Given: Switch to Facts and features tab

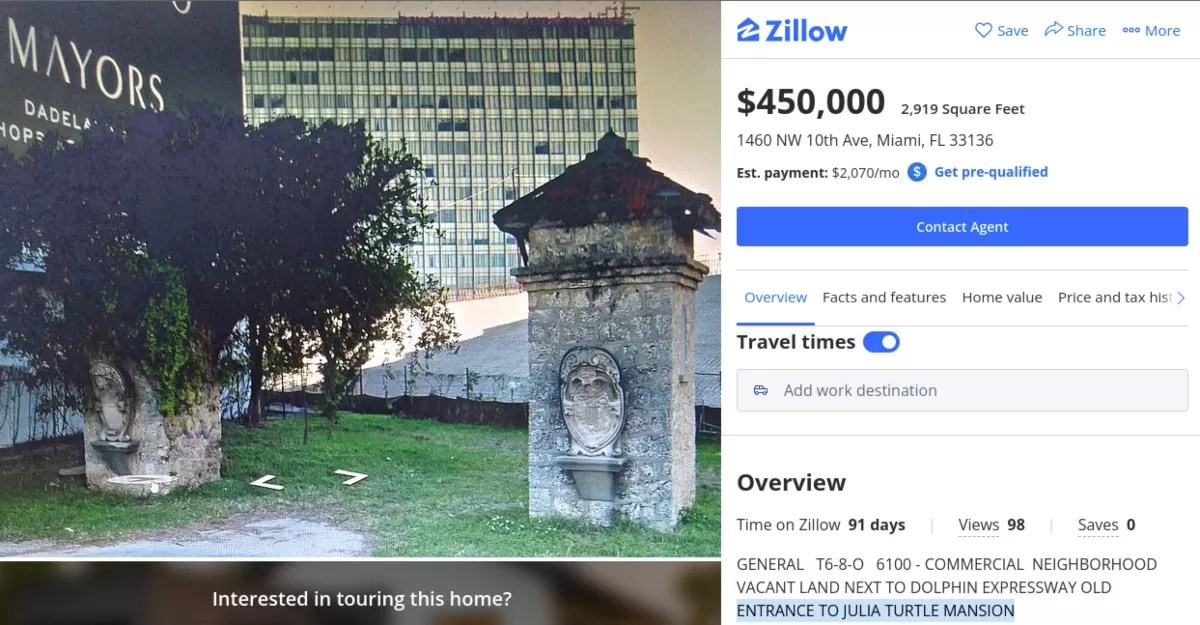Looking at the screenshot, I should click(884, 297).
